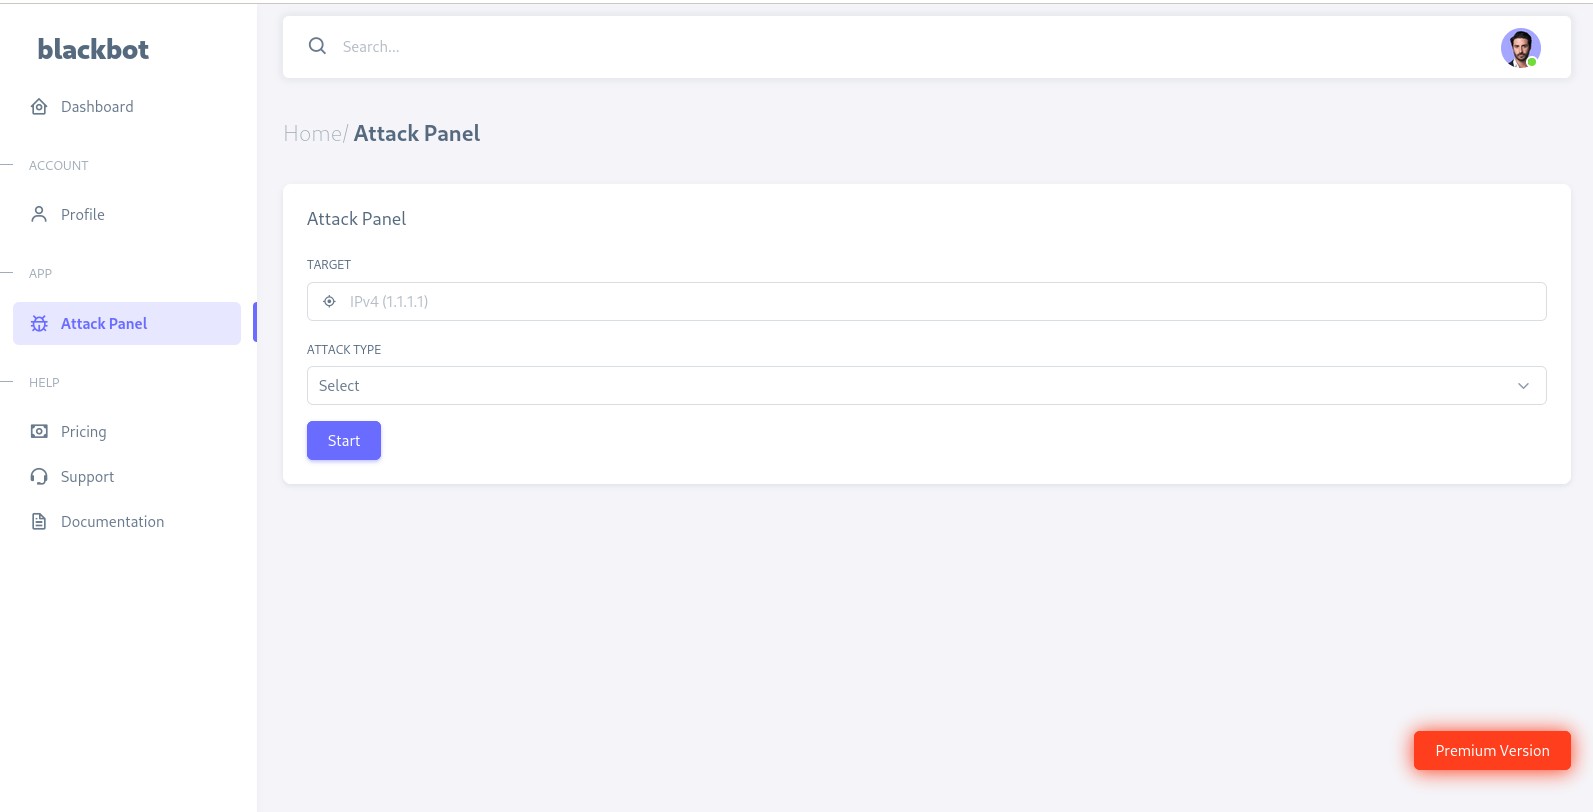Click the Support headset icon
The image size is (1593, 812).
coord(39,477)
